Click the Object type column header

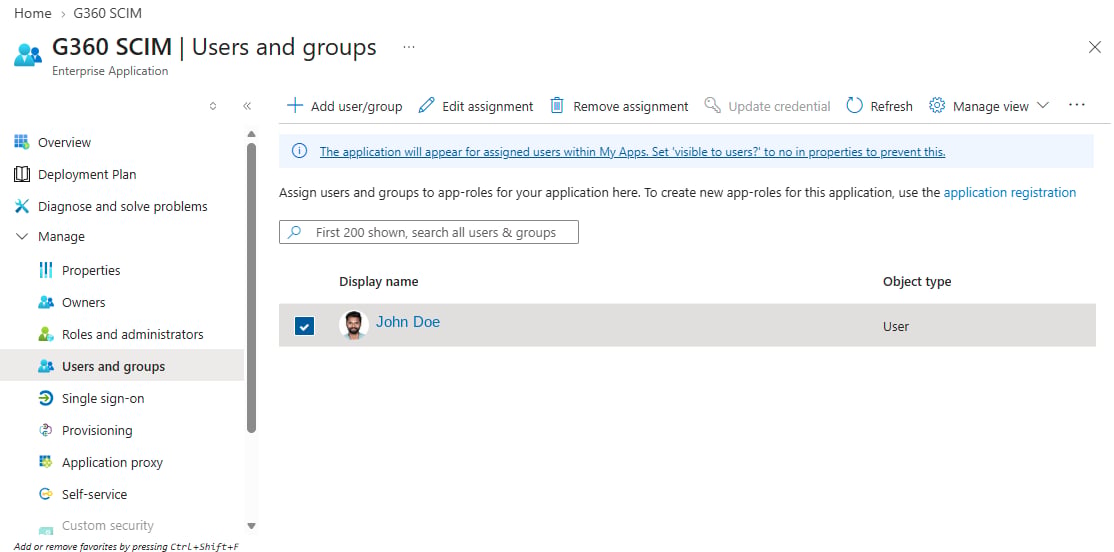pyautogui.click(x=917, y=281)
